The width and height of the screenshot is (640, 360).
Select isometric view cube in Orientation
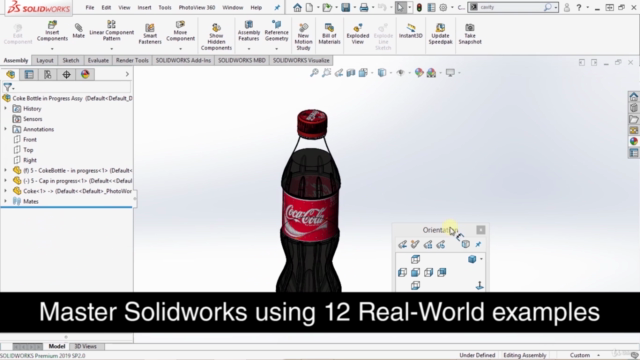click(472, 259)
